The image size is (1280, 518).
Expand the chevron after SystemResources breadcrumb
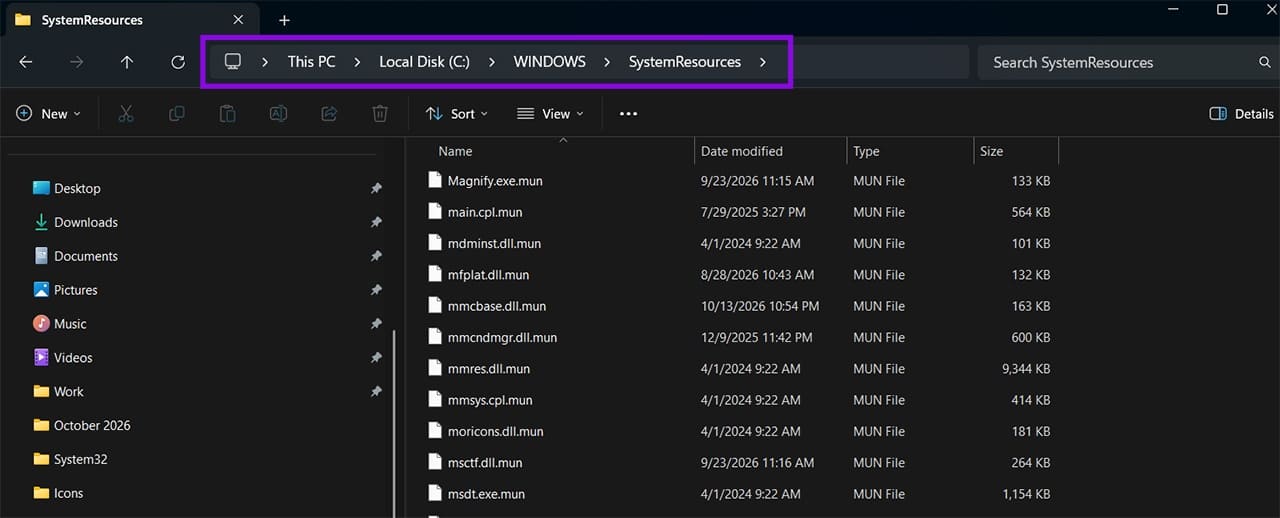click(x=763, y=62)
